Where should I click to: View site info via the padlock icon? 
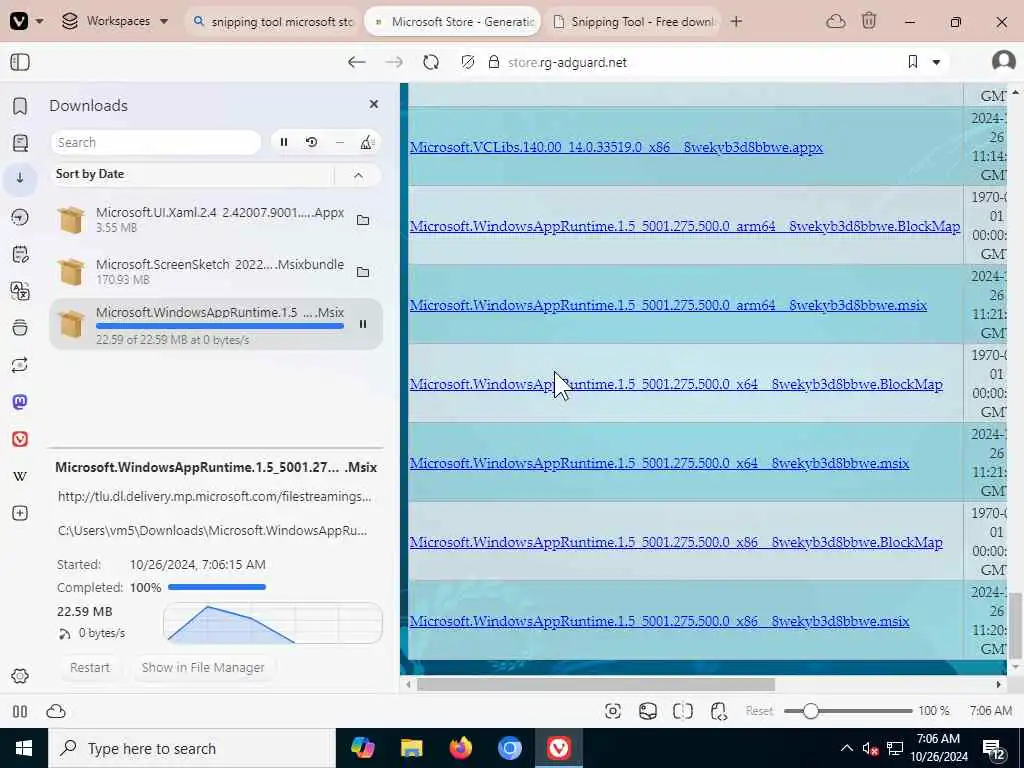point(494,62)
